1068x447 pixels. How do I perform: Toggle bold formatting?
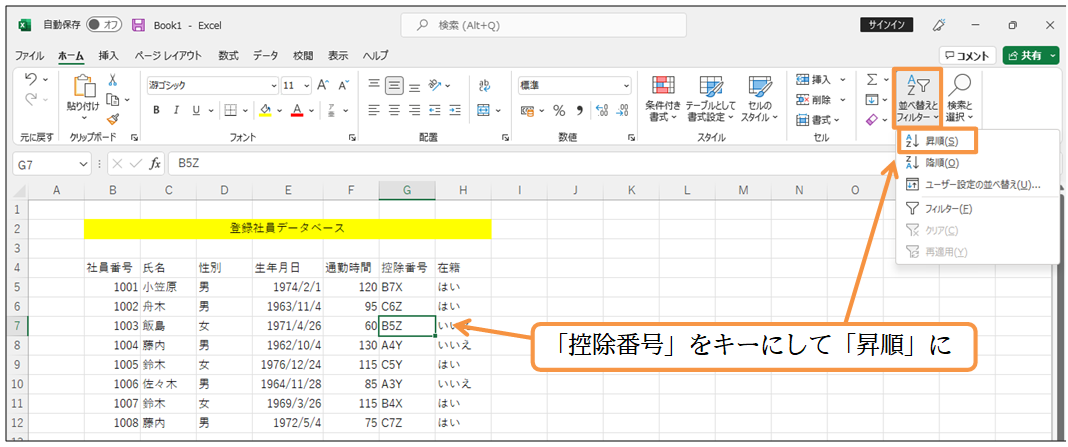[157, 110]
